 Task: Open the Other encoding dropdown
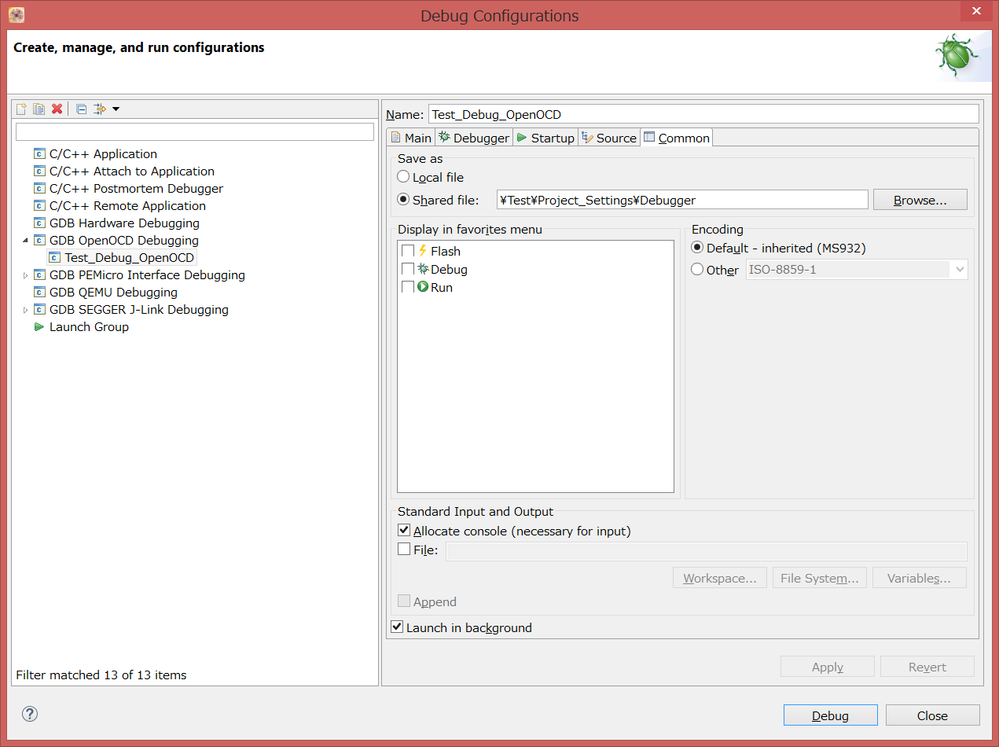pos(957,268)
